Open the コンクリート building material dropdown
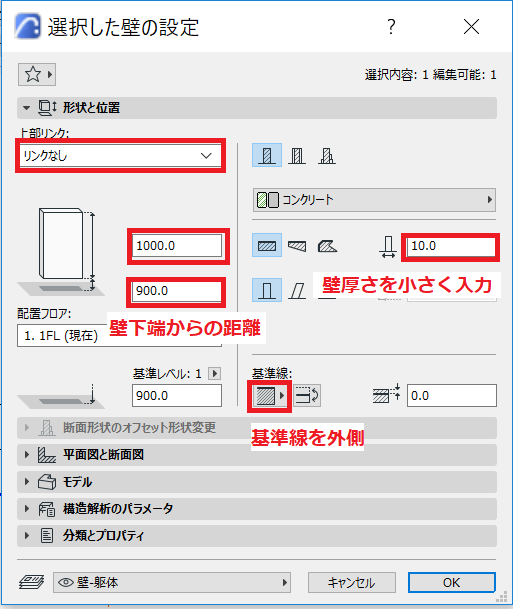The image size is (513, 609). pyautogui.click(x=374, y=200)
